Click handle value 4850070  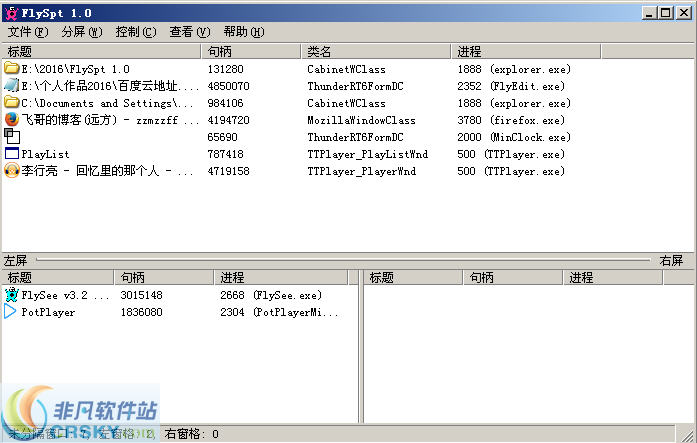coord(228,86)
